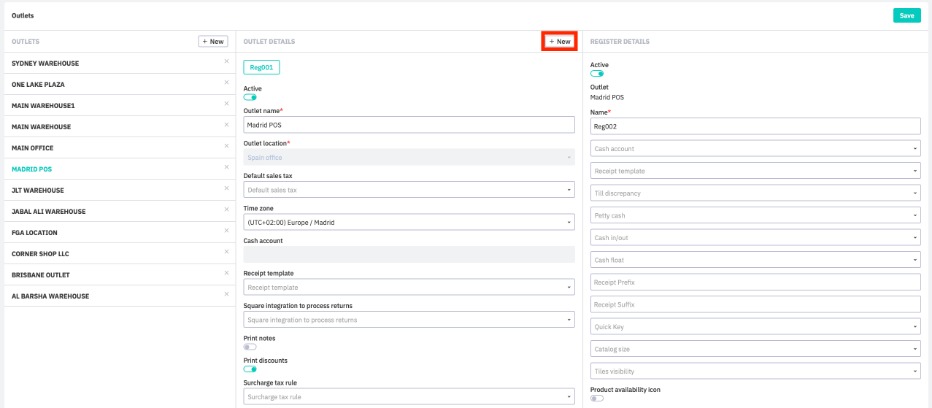Toggle the Product availability icon switch

click(x=597, y=398)
